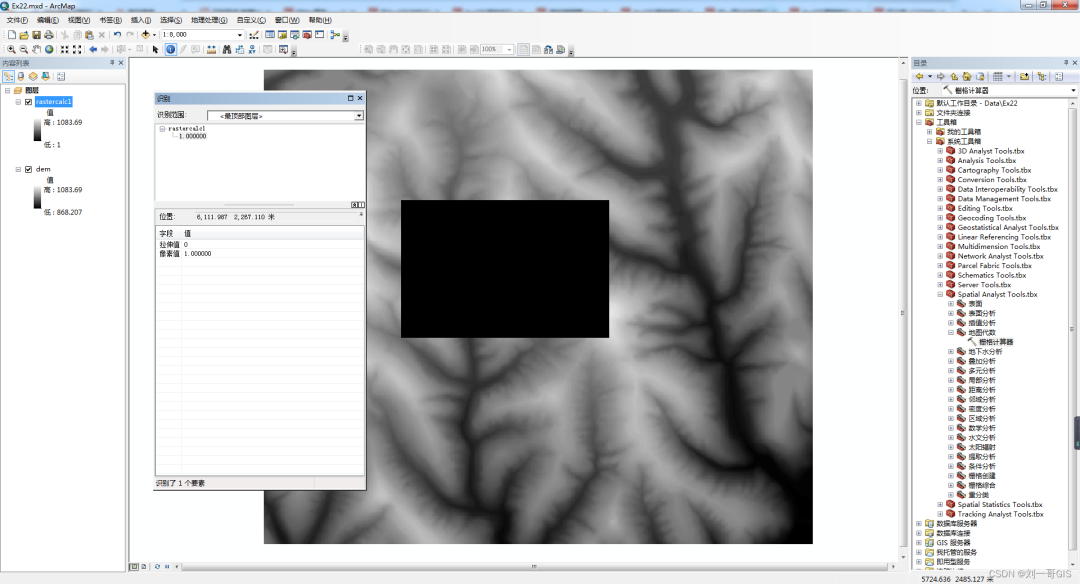Screen dimensions: 1080x584
Task: Open the Identify from layers dropdown
Action: coord(359,116)
